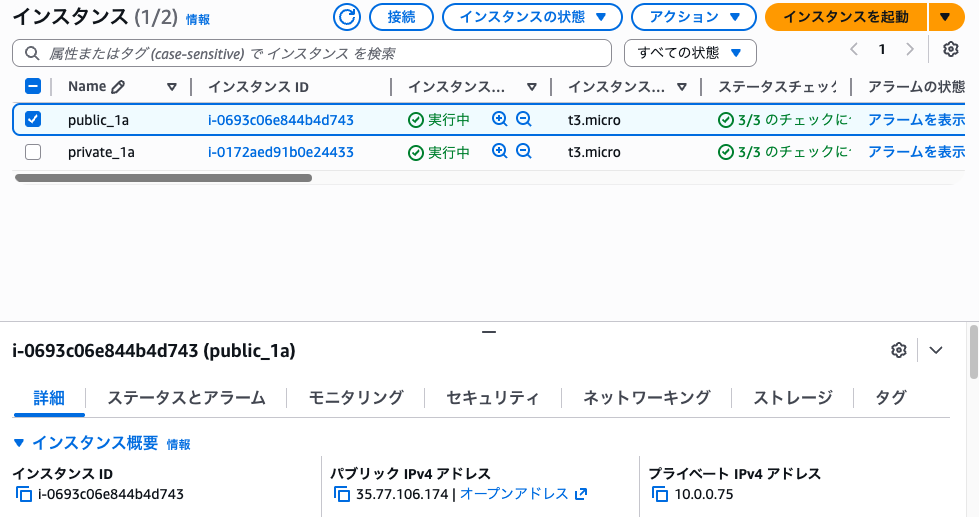Copy the public IPv4 address 35.77.106.174

(x=342, y=494)
